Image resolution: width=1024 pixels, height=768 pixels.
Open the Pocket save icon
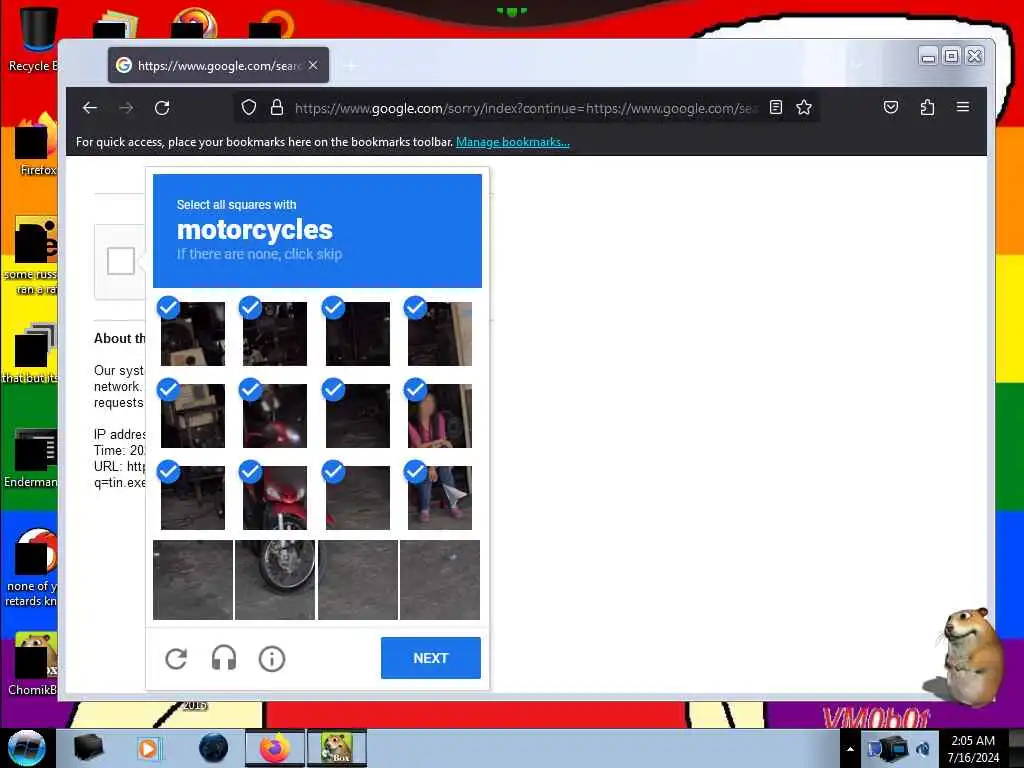click(891, 108)
